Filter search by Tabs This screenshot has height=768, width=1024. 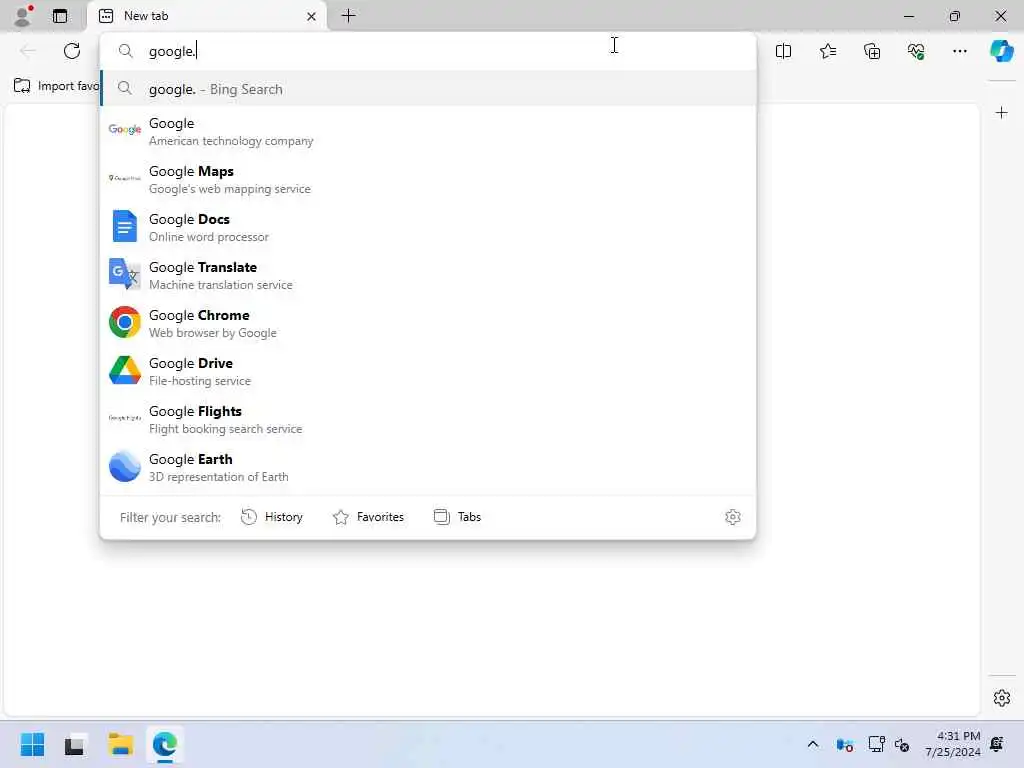[x=457, y=517]
